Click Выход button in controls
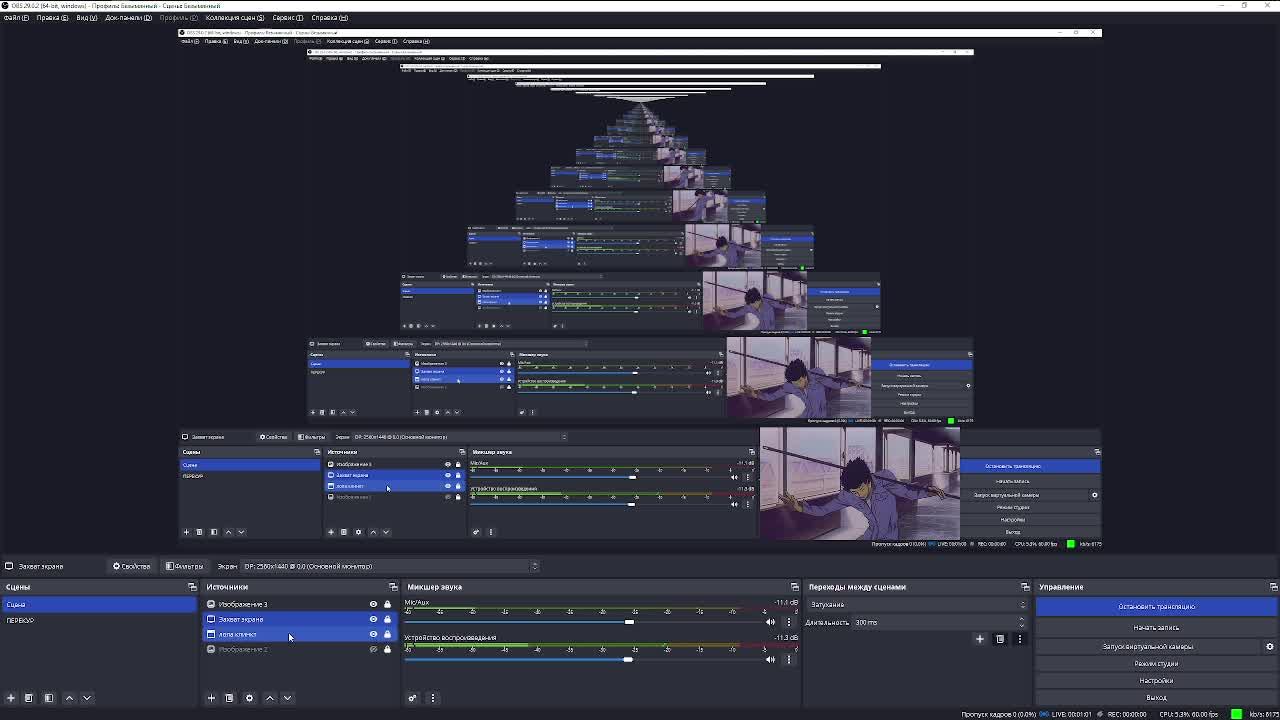1280x720 pixels. click(1157, 698)
